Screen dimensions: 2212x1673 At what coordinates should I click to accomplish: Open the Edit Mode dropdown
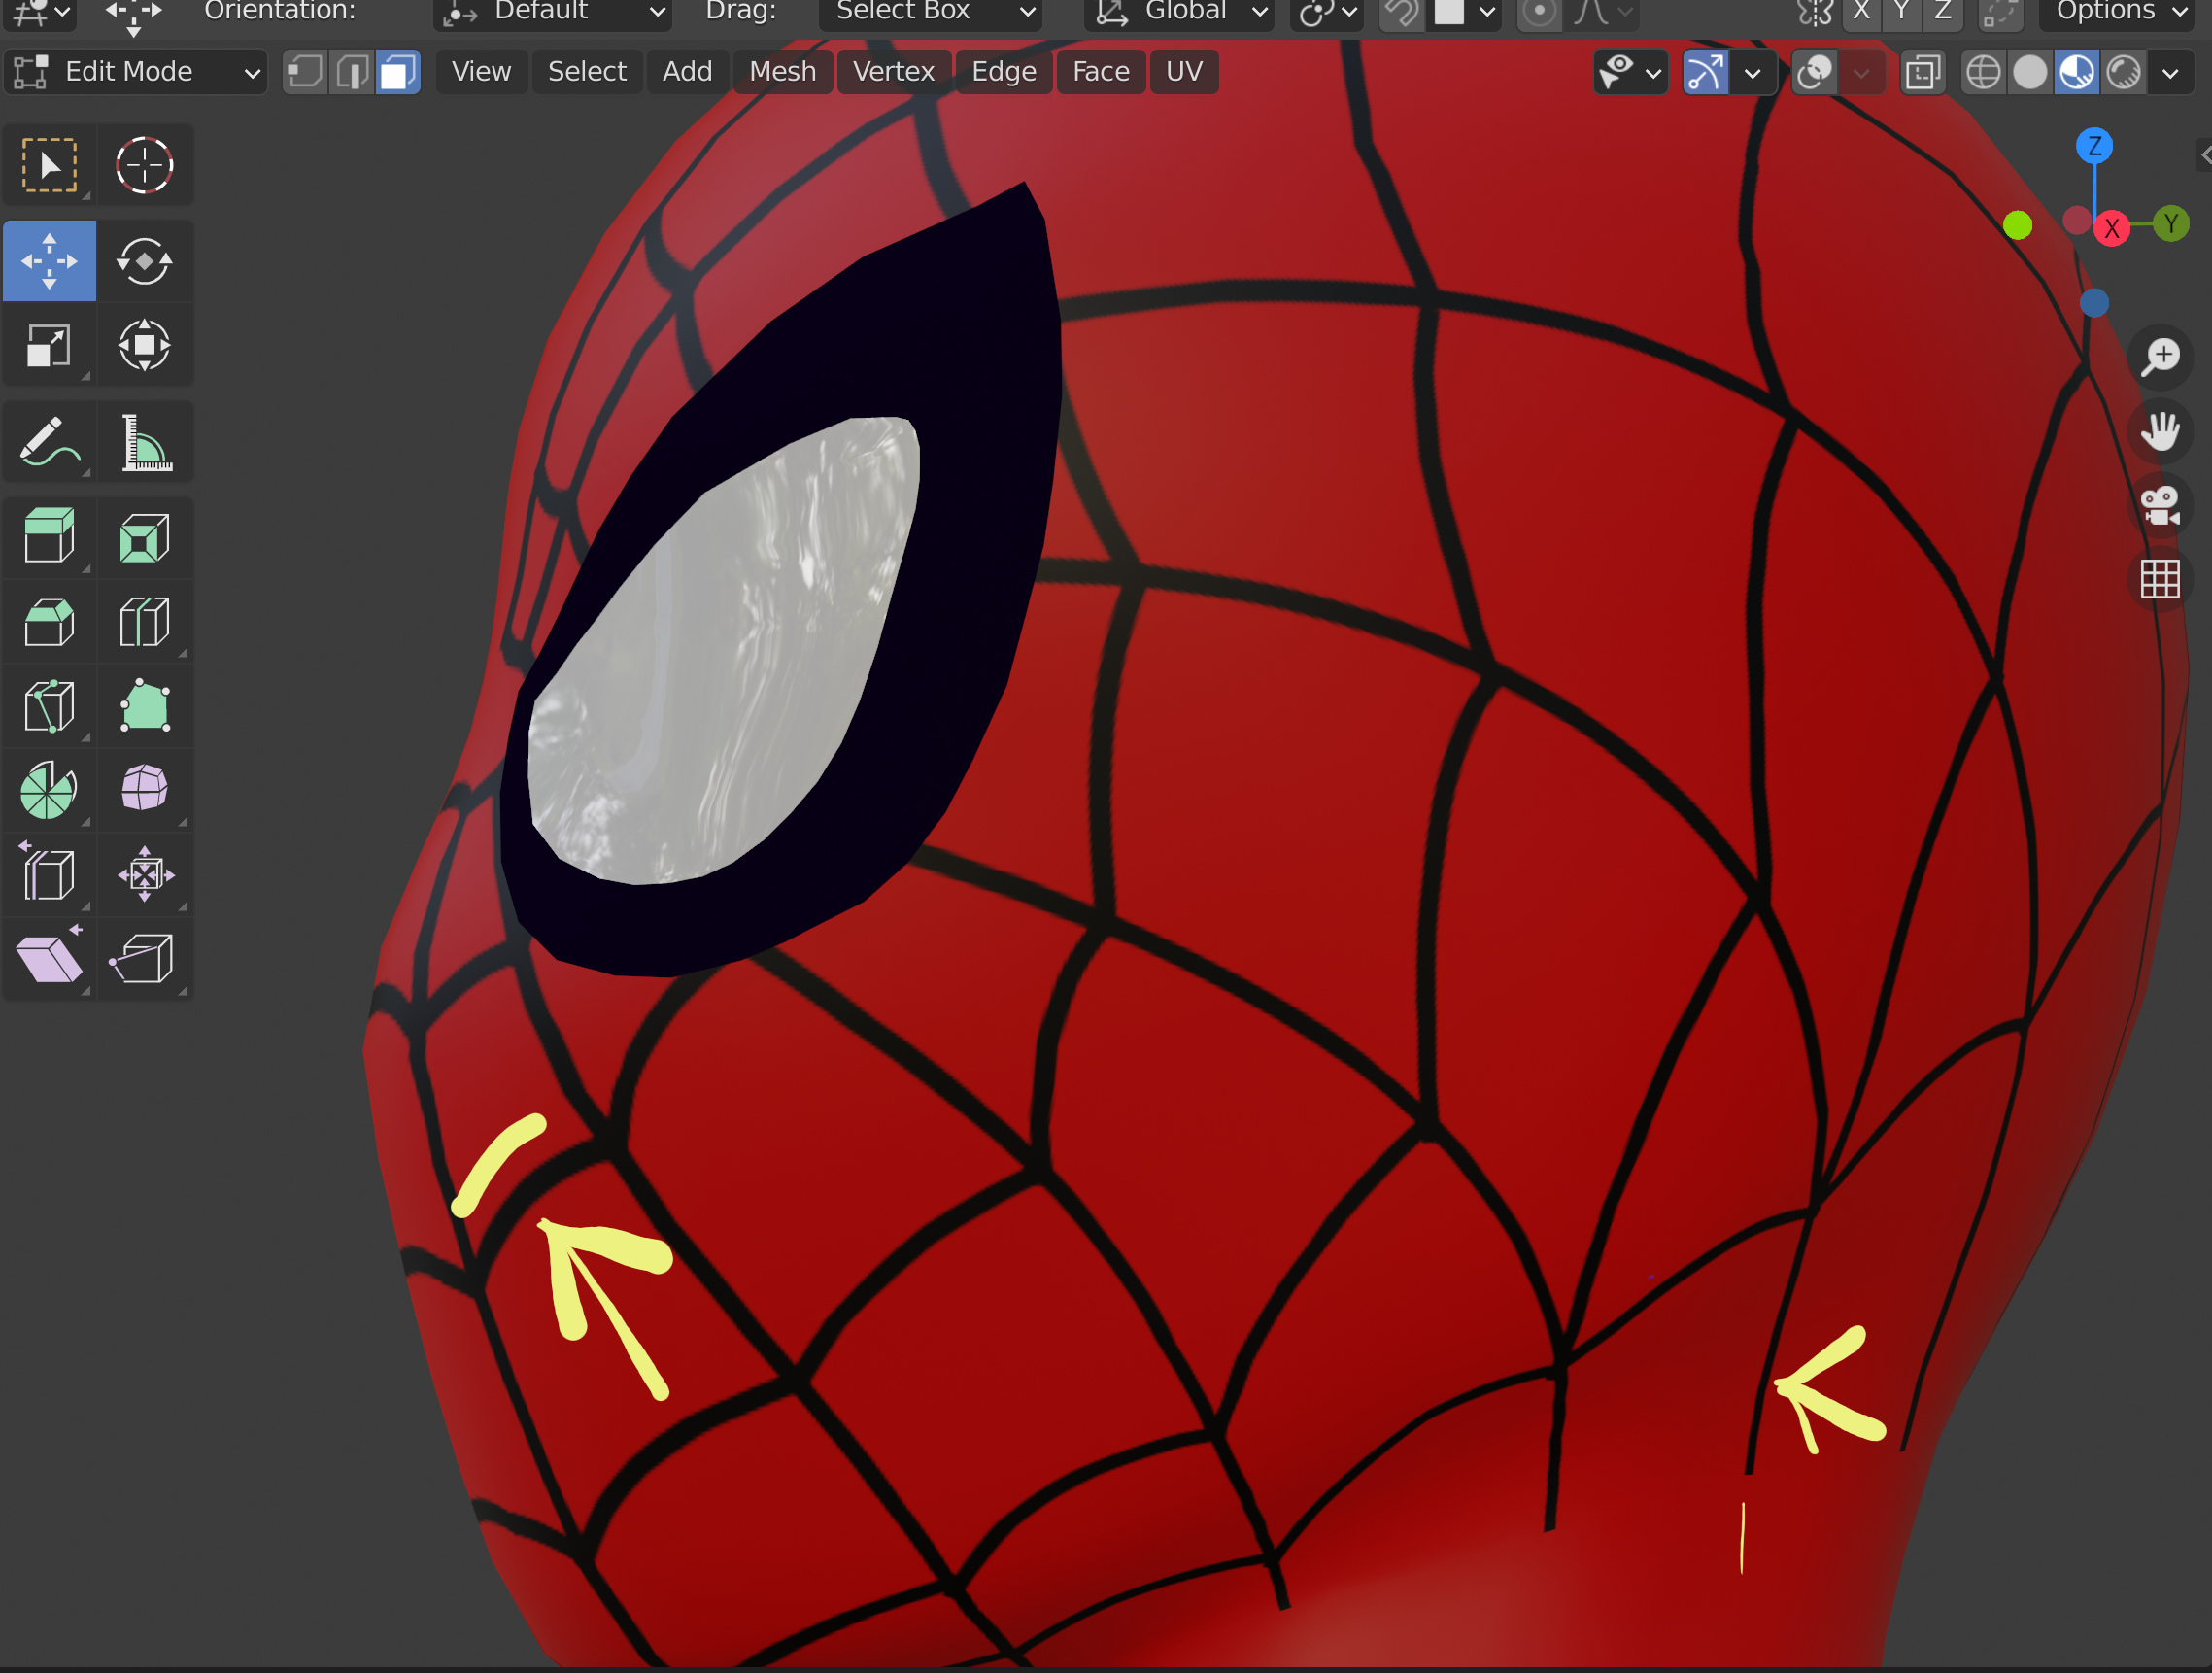[136, 72]
